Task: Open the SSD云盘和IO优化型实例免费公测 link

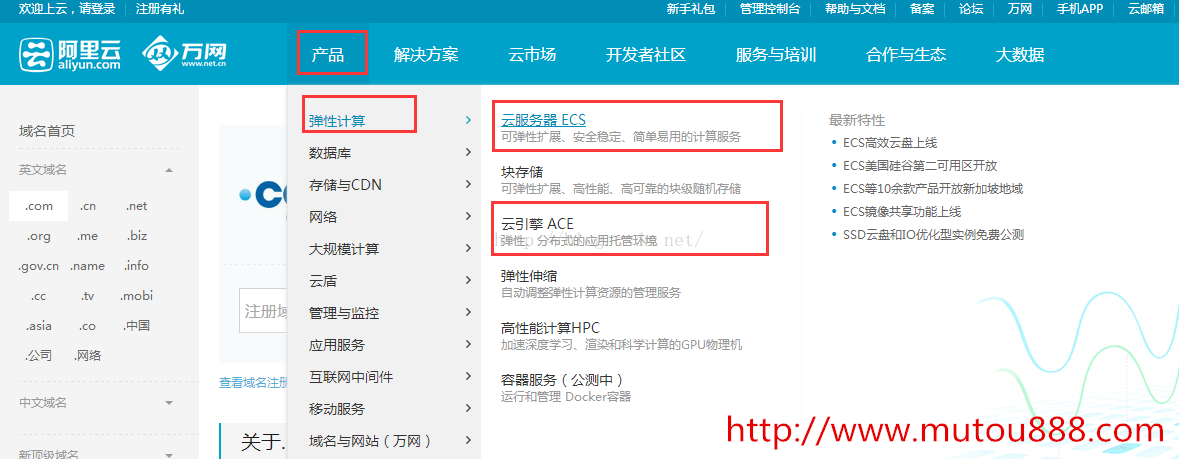Action: (933, 235)
